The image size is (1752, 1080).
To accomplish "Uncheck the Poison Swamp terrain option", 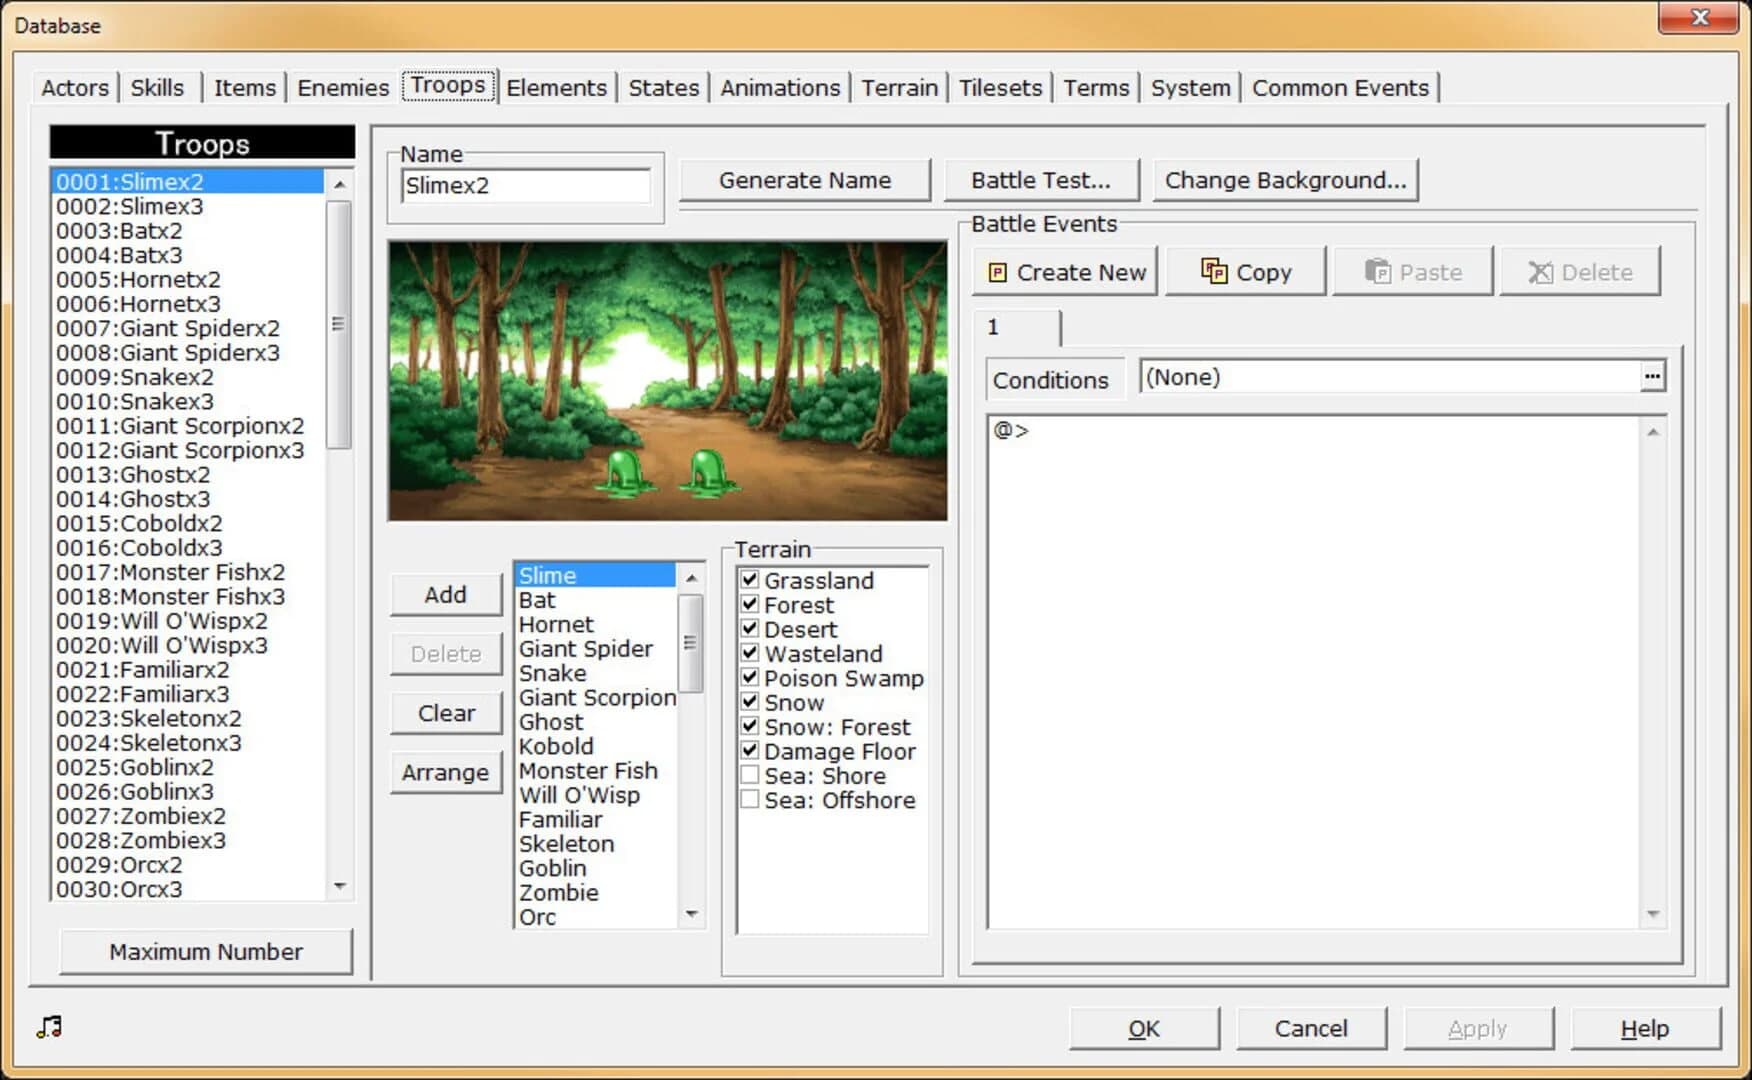I will [x=748, y=678].
